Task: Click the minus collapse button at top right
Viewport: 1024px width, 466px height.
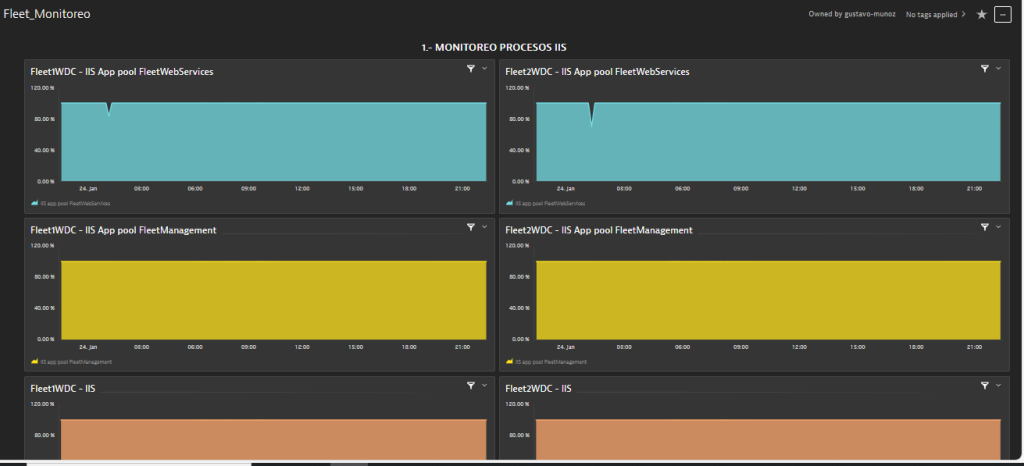Action: tap(1002, 14)
